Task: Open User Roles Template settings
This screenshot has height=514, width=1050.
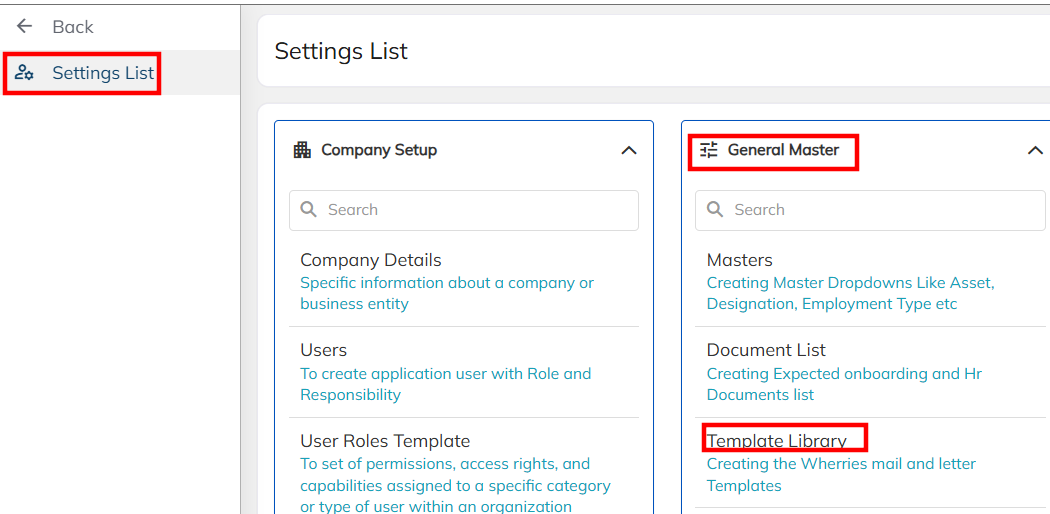Action: click(x=385, y=441)
